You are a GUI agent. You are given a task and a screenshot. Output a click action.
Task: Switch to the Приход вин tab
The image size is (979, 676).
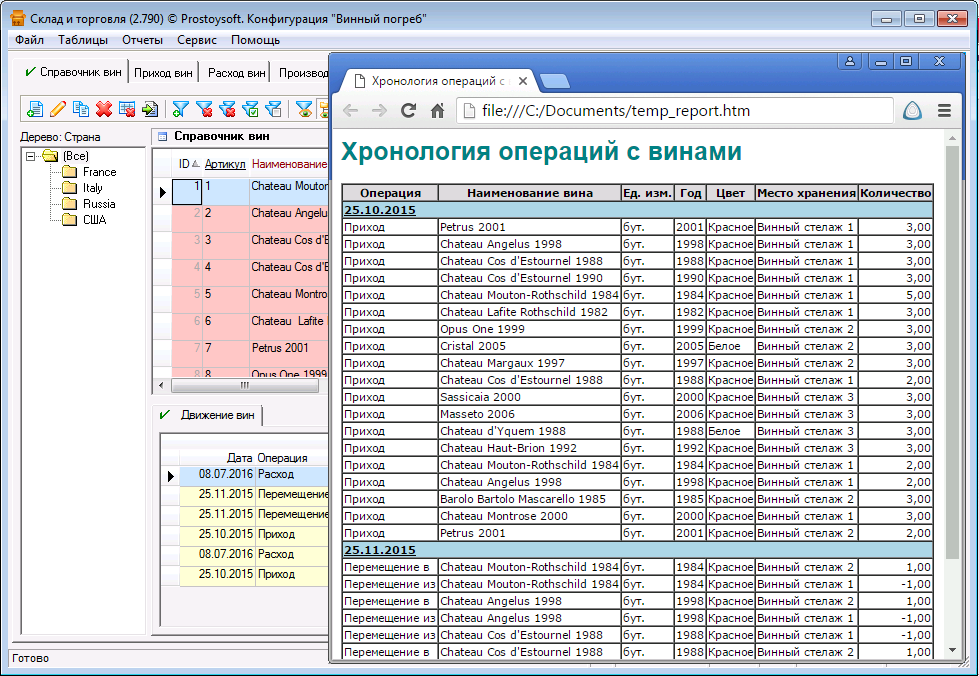[x=163, y=73]
